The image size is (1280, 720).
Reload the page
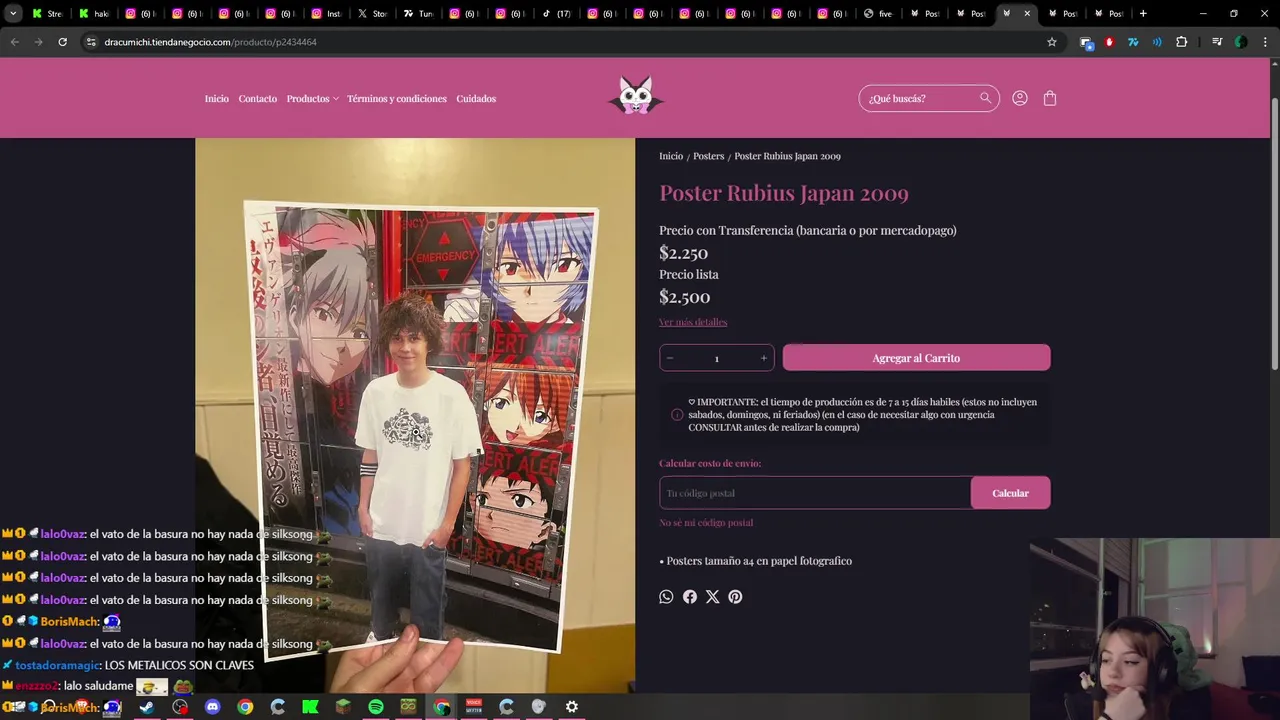pyautogui.click(x=62, y=42)
